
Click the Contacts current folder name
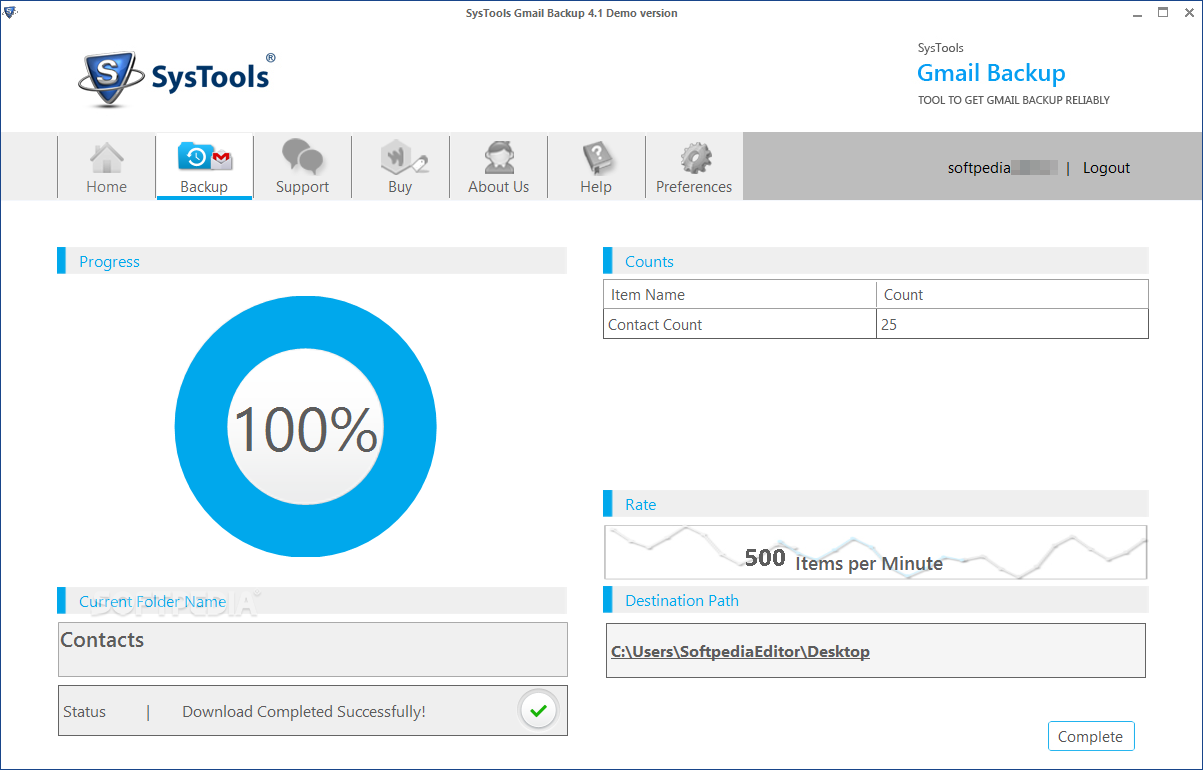[102, 640]
